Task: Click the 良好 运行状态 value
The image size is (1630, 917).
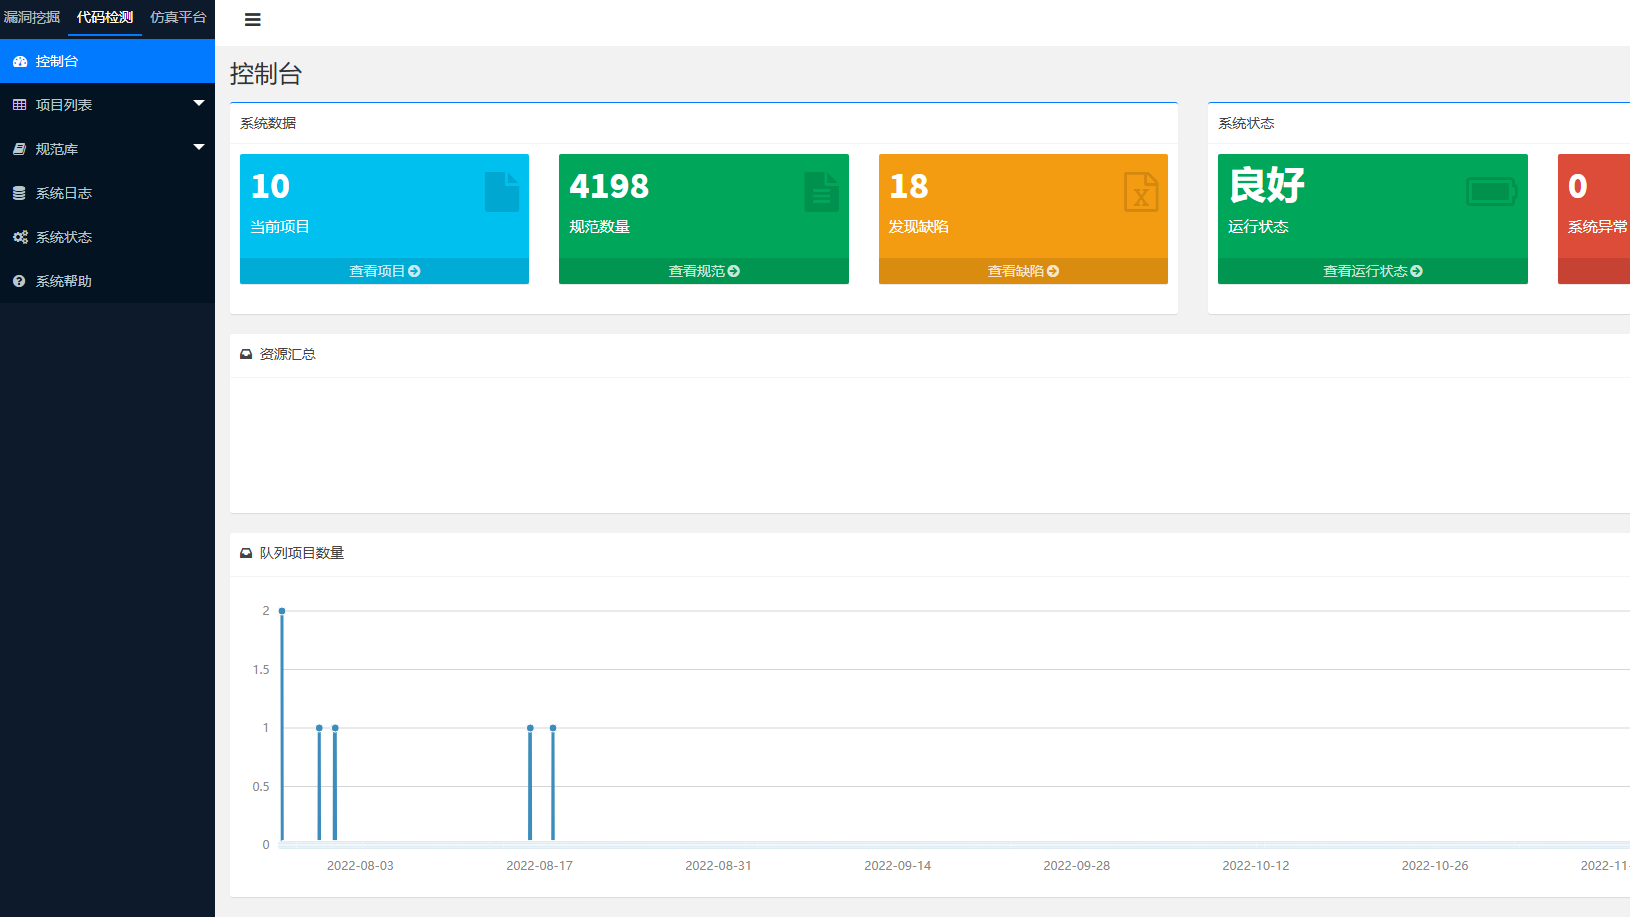Action: click(1267, 185)
